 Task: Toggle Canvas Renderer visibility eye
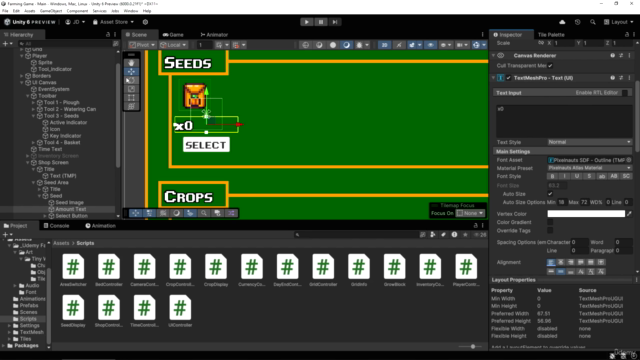(501, 56)
